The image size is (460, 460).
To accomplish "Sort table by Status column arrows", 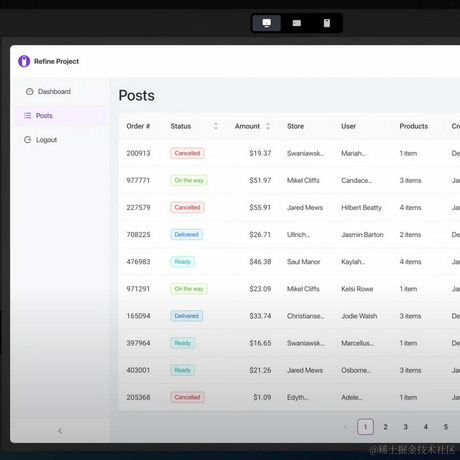I will pos(216,126).
